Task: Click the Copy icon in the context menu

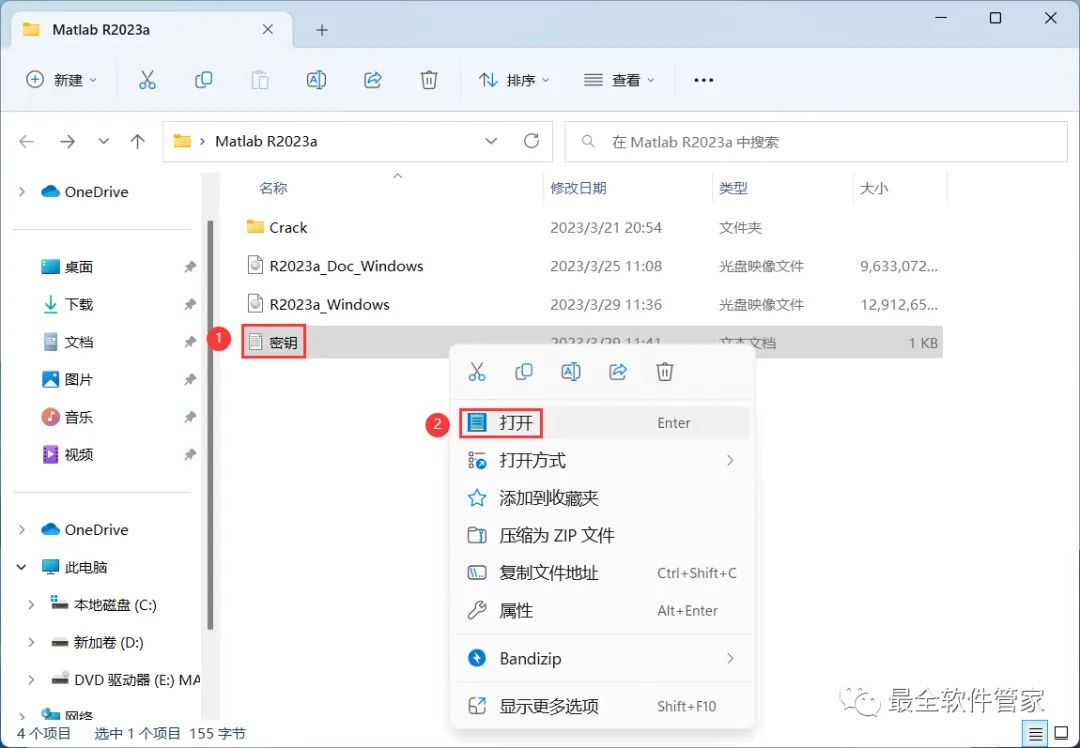Action: (523, 372)
